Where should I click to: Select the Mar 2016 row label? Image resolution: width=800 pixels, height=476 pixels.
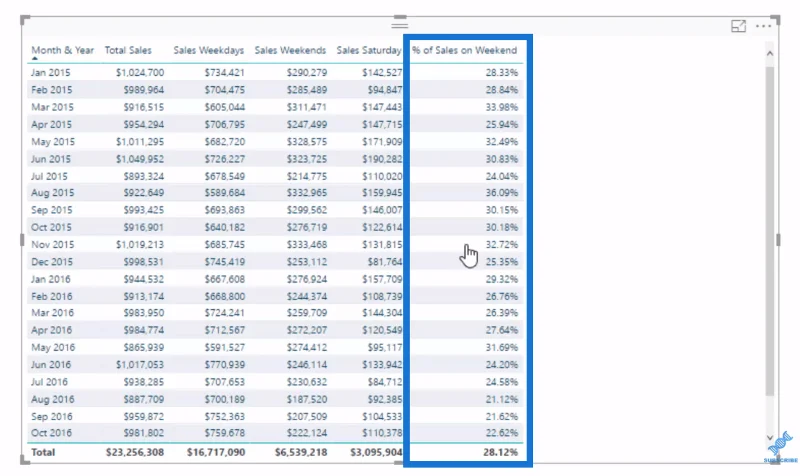[53, 313]
